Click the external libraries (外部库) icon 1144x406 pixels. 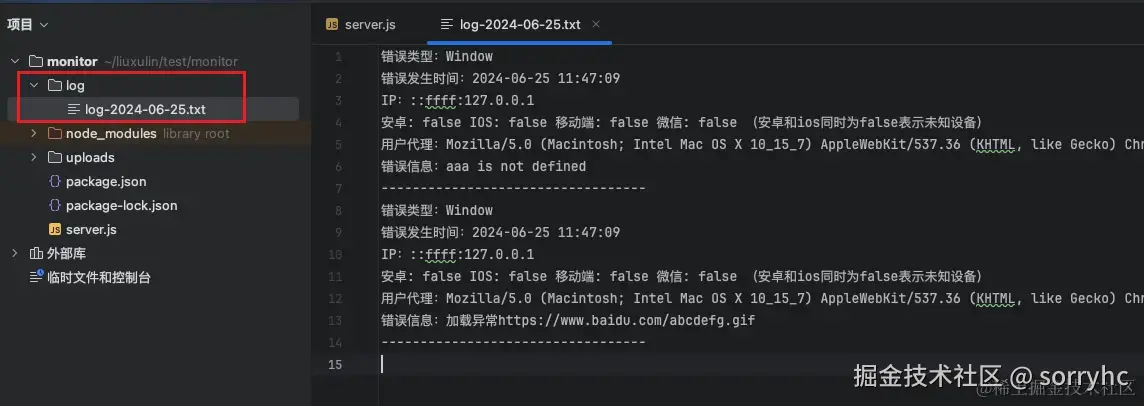click(37, 254)
